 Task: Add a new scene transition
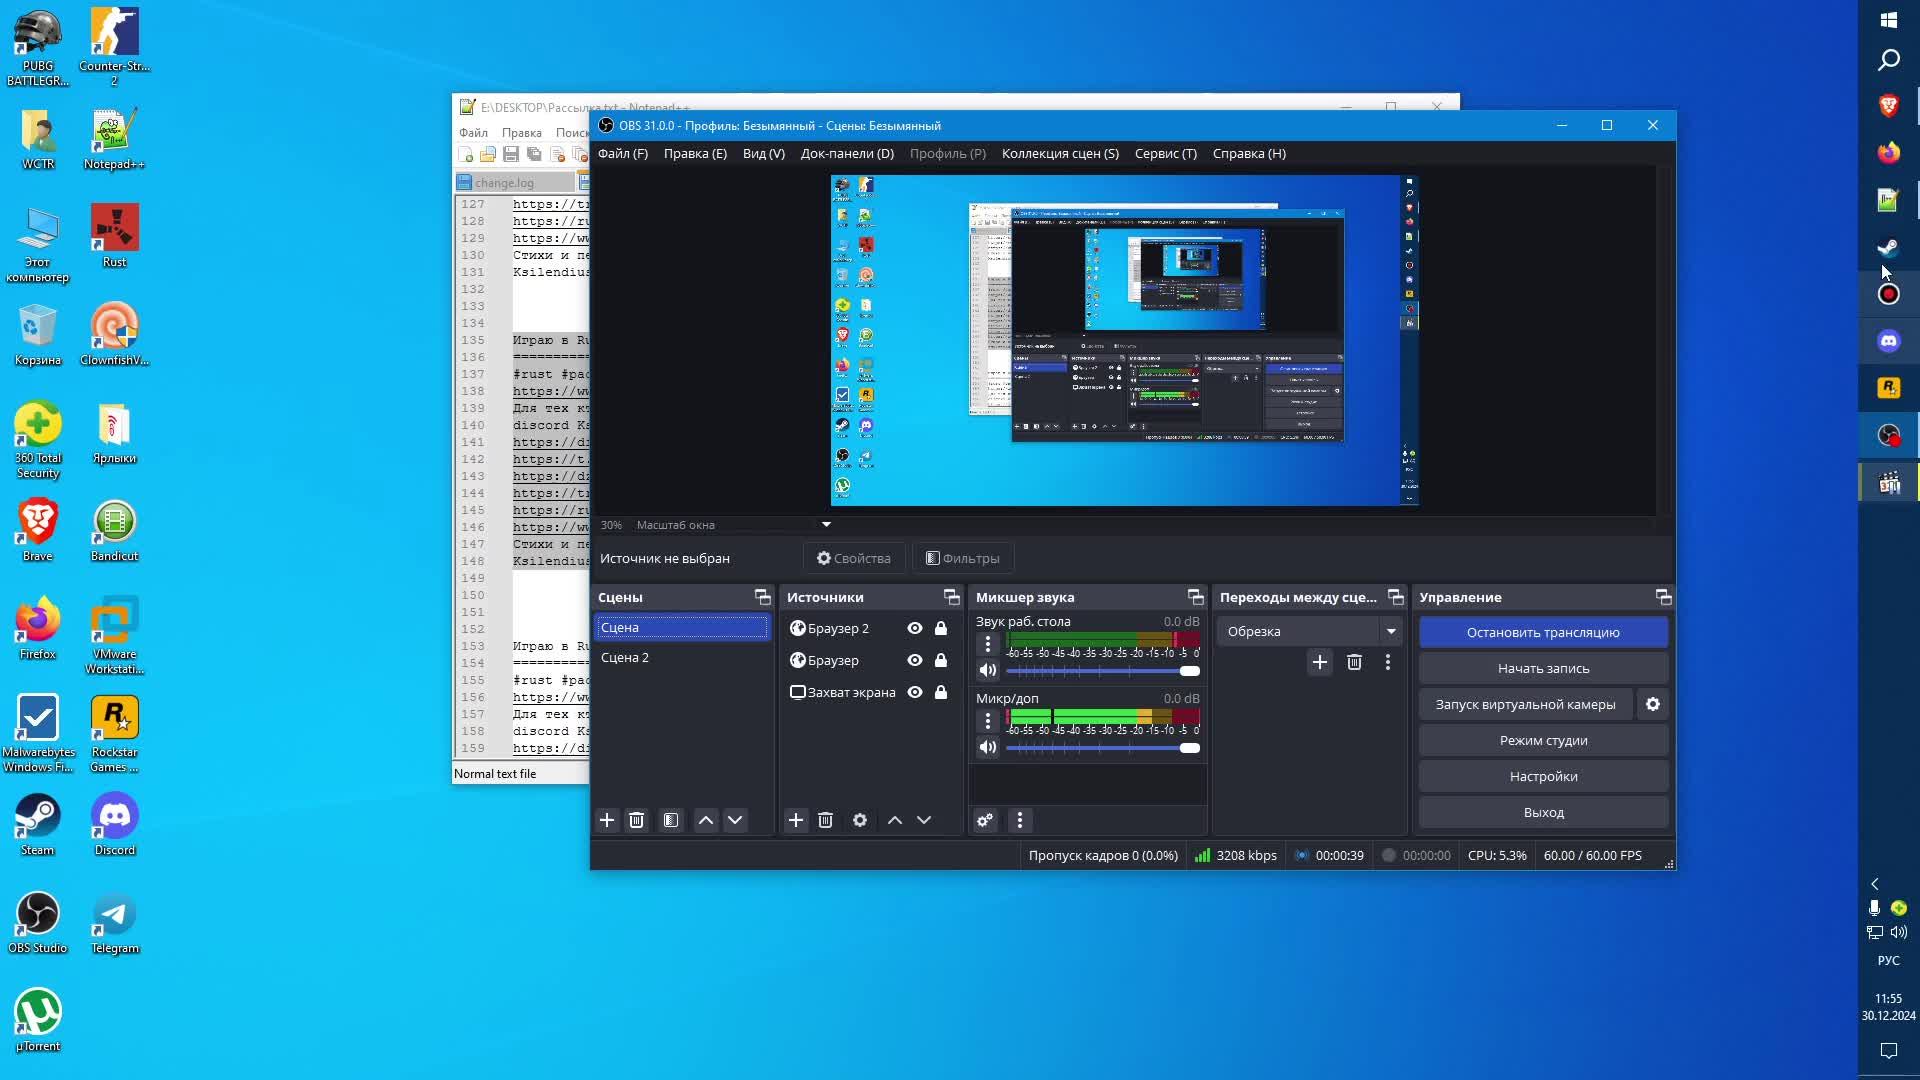point(1320,662)
